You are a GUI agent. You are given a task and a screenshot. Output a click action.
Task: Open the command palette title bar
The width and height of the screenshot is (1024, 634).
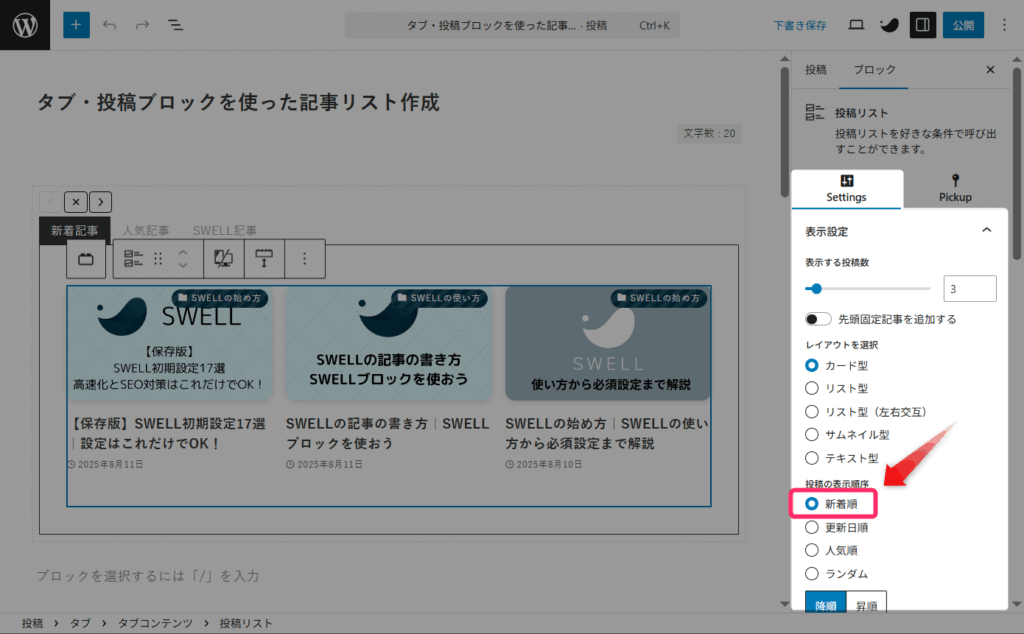pyautogui.click(x=512, y=25)
